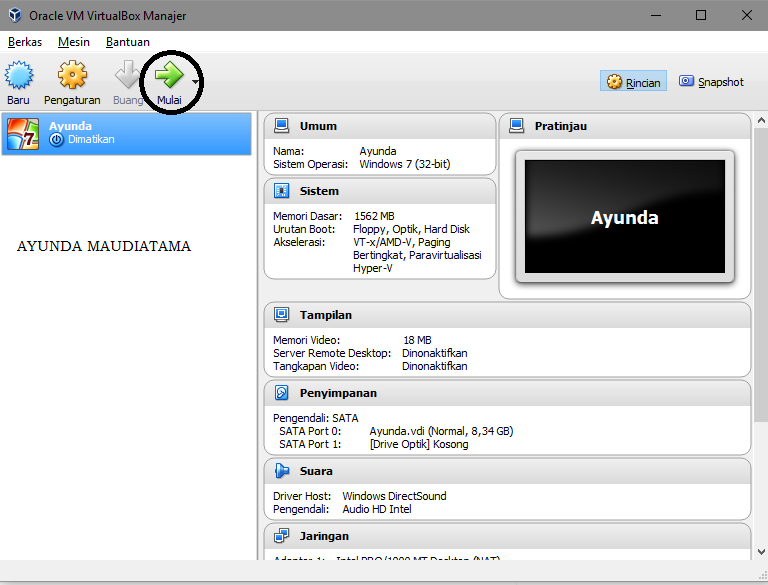
Task: Click 'Windows DirectSound' driver text
Action: 394,496
